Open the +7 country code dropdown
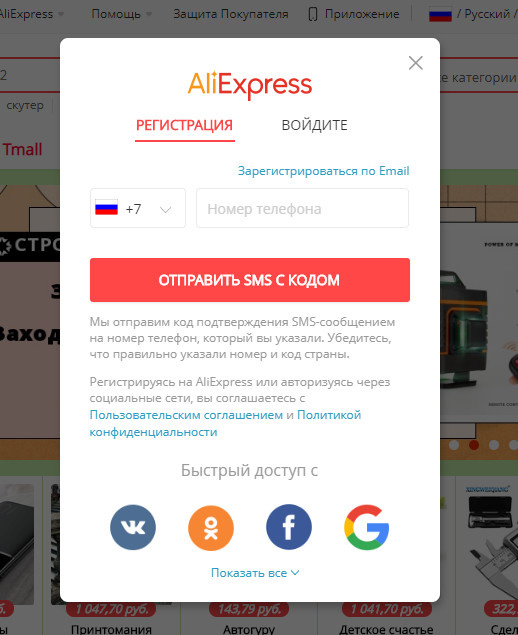This screenshot has width=518, height=635. [138, 208]
